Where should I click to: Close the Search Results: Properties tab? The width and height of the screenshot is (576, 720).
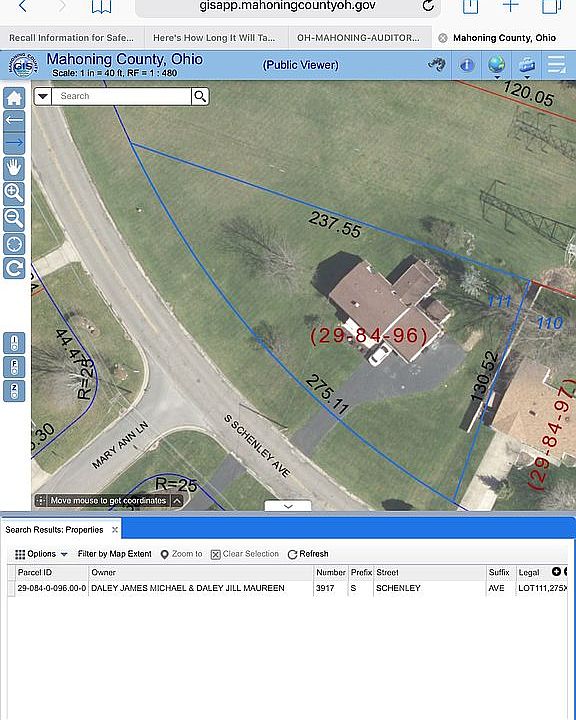tap(115, 530)
